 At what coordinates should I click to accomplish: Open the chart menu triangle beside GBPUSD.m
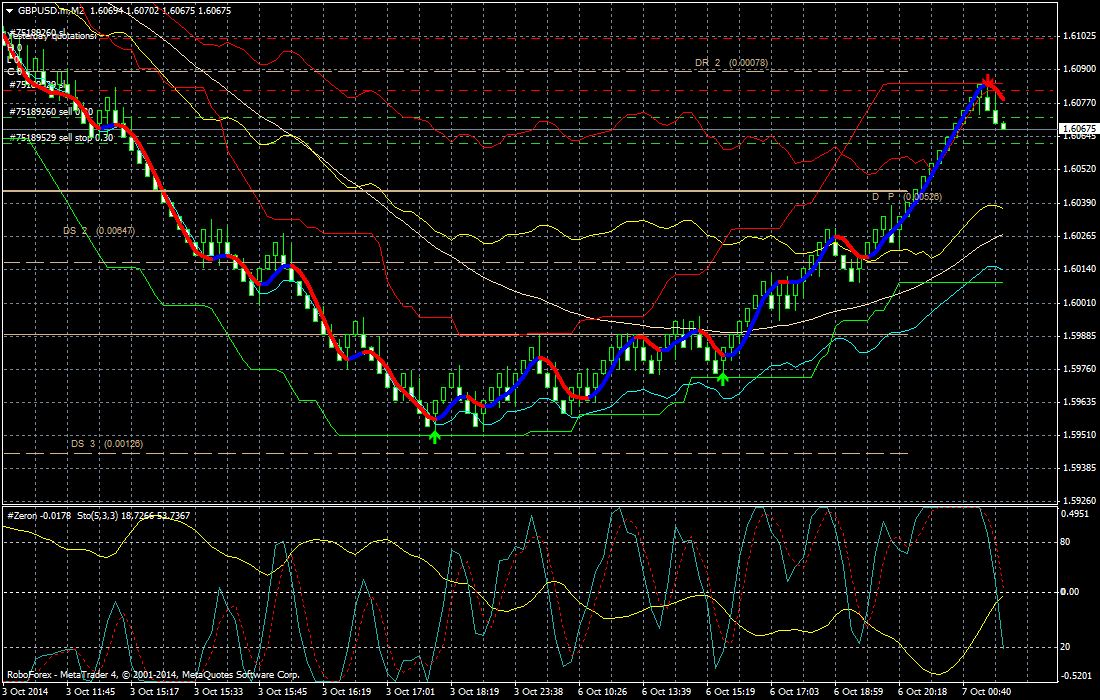tap(9, 11)
